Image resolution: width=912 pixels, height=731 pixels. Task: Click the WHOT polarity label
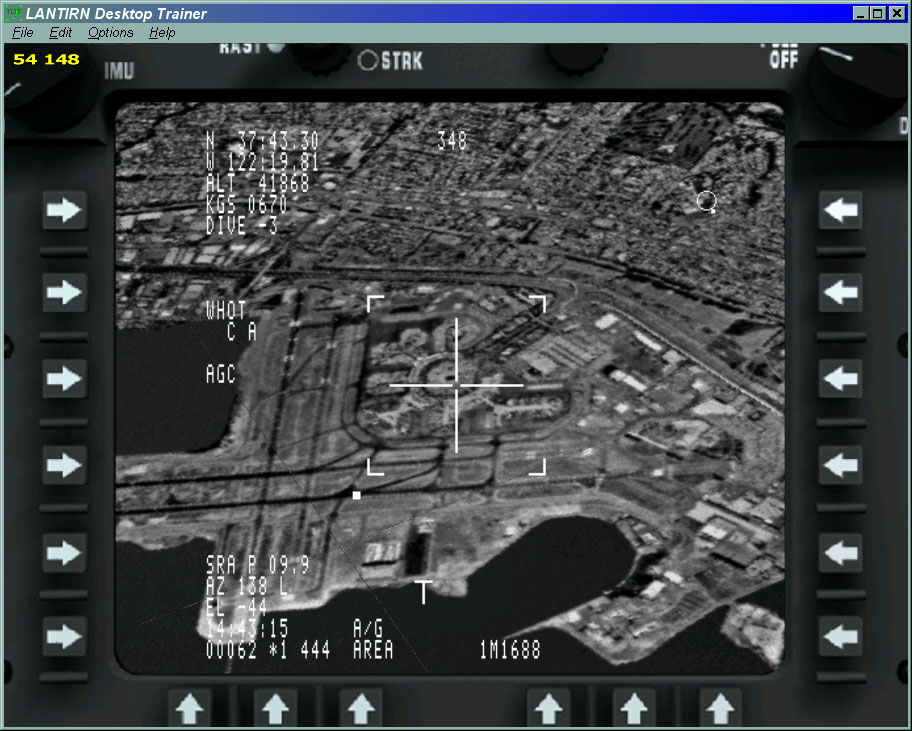tap(226, 311)
